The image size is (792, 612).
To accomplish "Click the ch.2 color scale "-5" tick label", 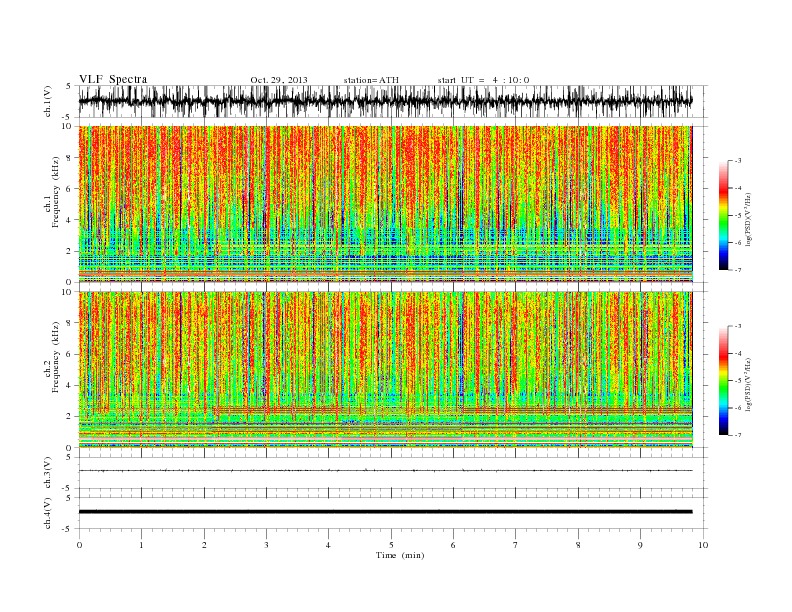I will 737,381.
